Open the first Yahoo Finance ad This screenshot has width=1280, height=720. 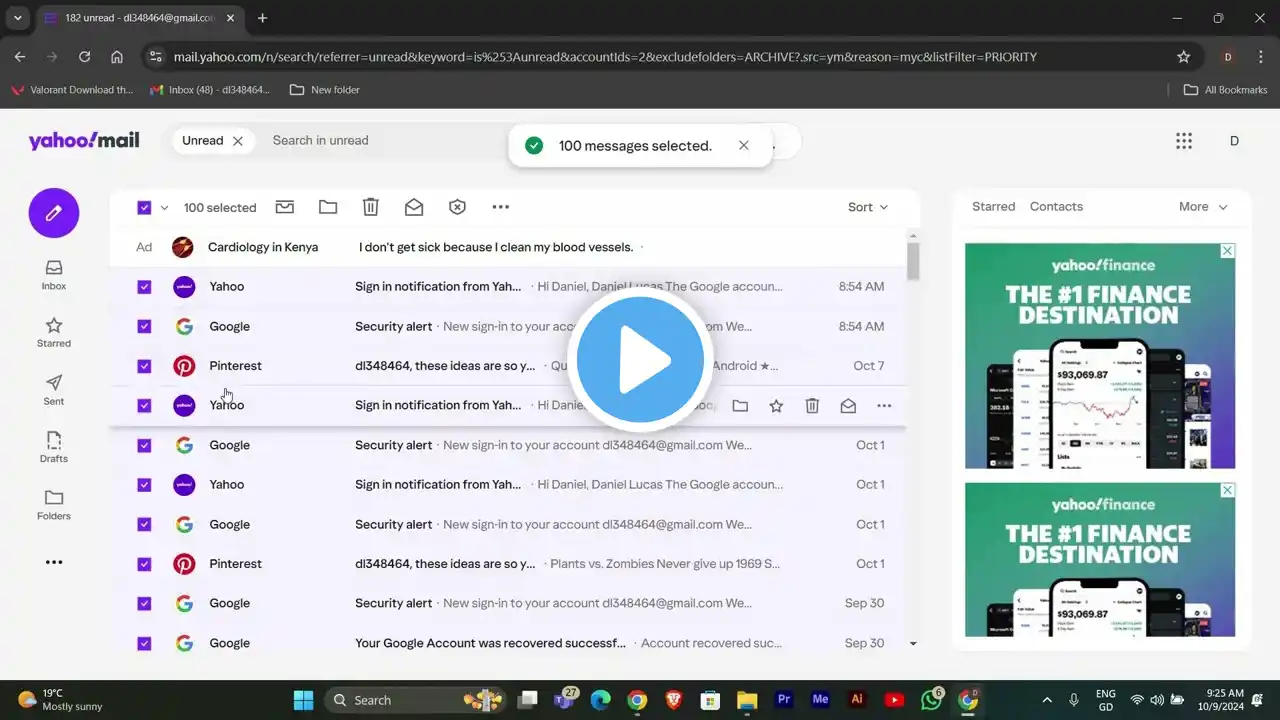[1100, 356]
